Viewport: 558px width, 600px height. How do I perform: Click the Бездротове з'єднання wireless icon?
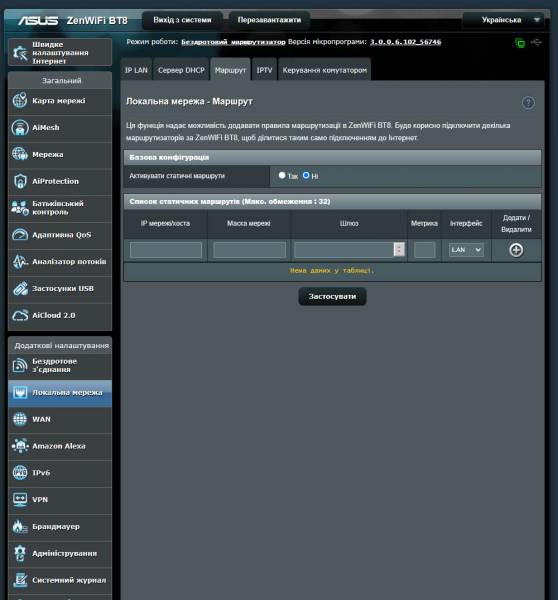[x=20, y=365]
